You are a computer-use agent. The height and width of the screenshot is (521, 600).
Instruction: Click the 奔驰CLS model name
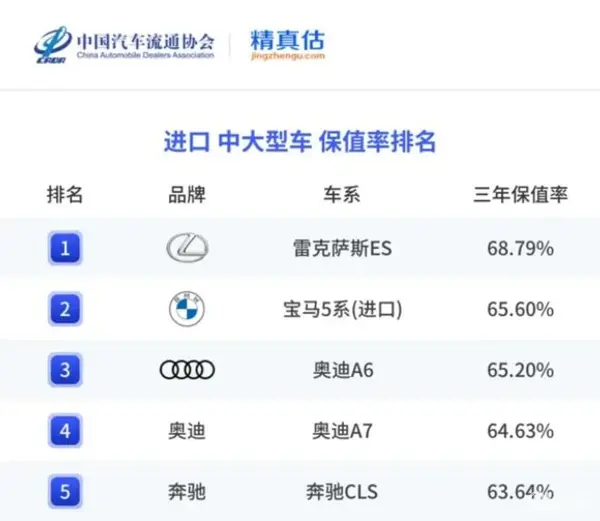click(342, 492)
